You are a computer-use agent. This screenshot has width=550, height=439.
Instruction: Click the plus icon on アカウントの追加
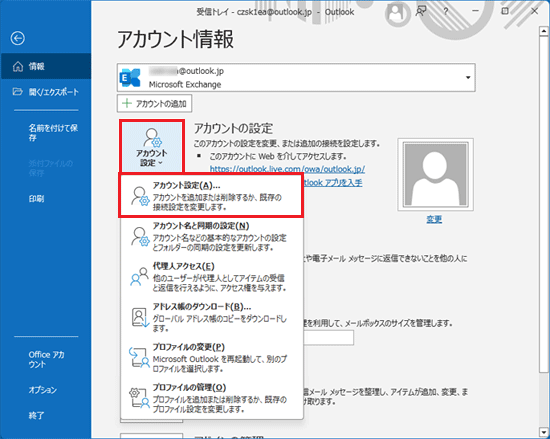127,103
